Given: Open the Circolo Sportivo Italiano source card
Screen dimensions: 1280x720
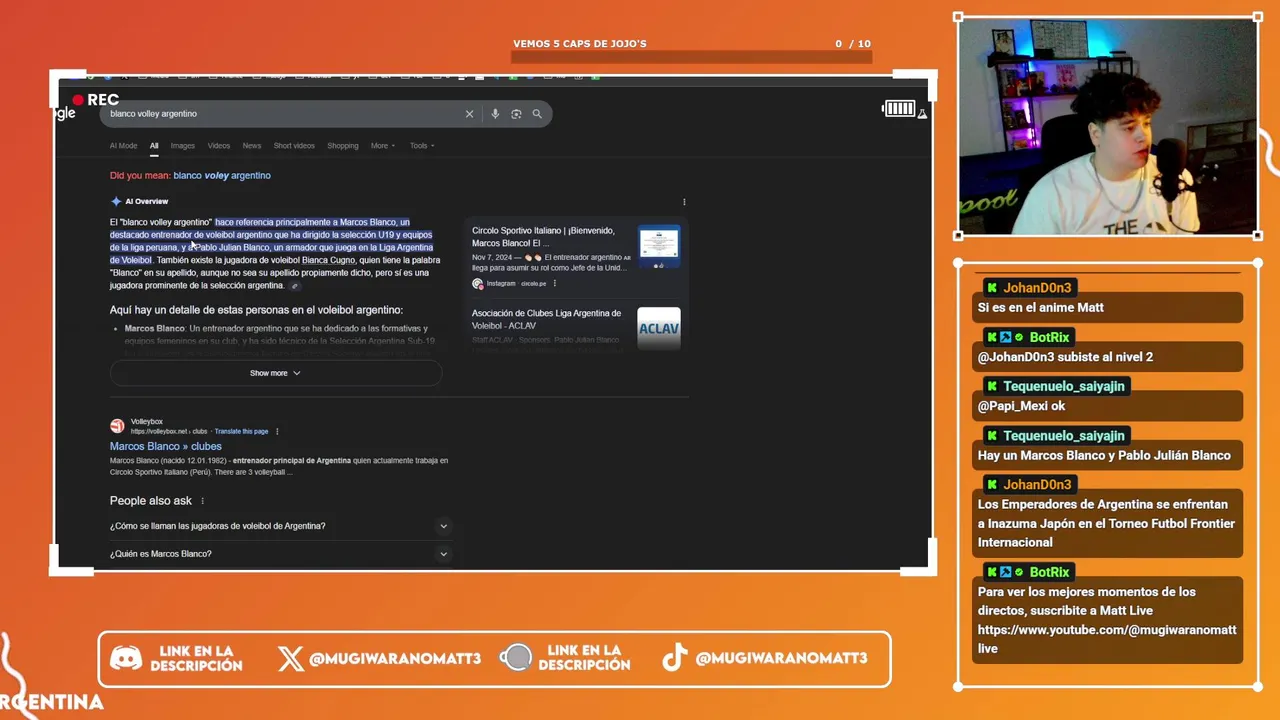Looking at the screenshot, I should point(576,258).
